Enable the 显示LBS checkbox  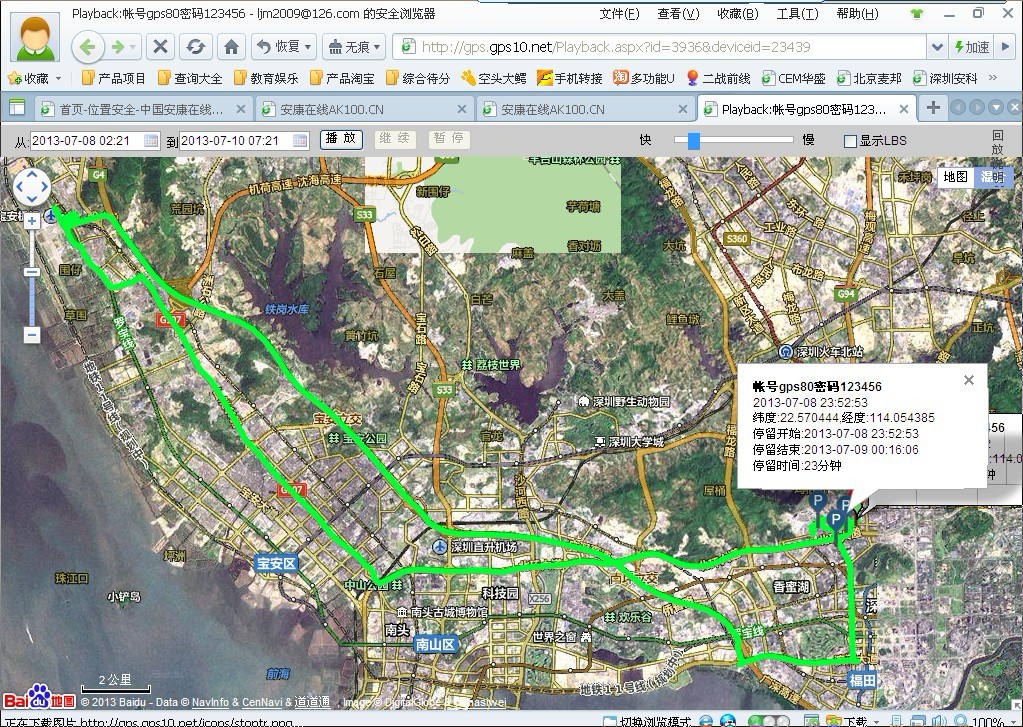coord(850,141)
